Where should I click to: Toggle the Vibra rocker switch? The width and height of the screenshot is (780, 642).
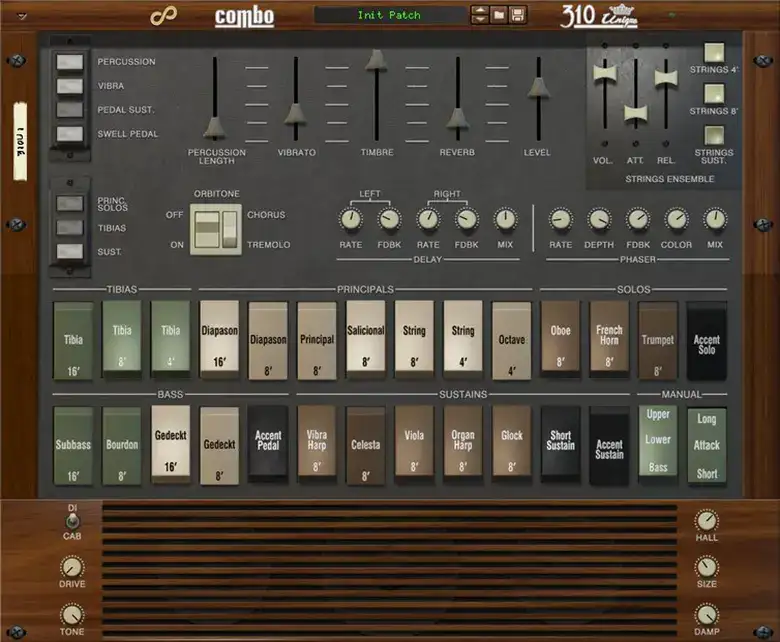click(70, 86)
